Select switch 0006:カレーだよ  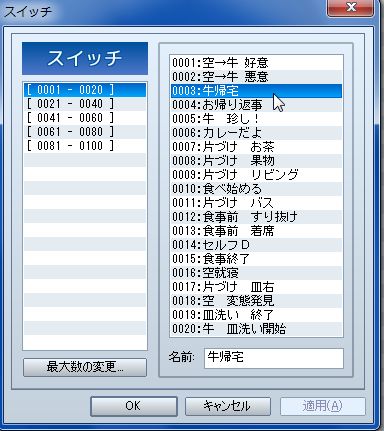click(256, 133)
